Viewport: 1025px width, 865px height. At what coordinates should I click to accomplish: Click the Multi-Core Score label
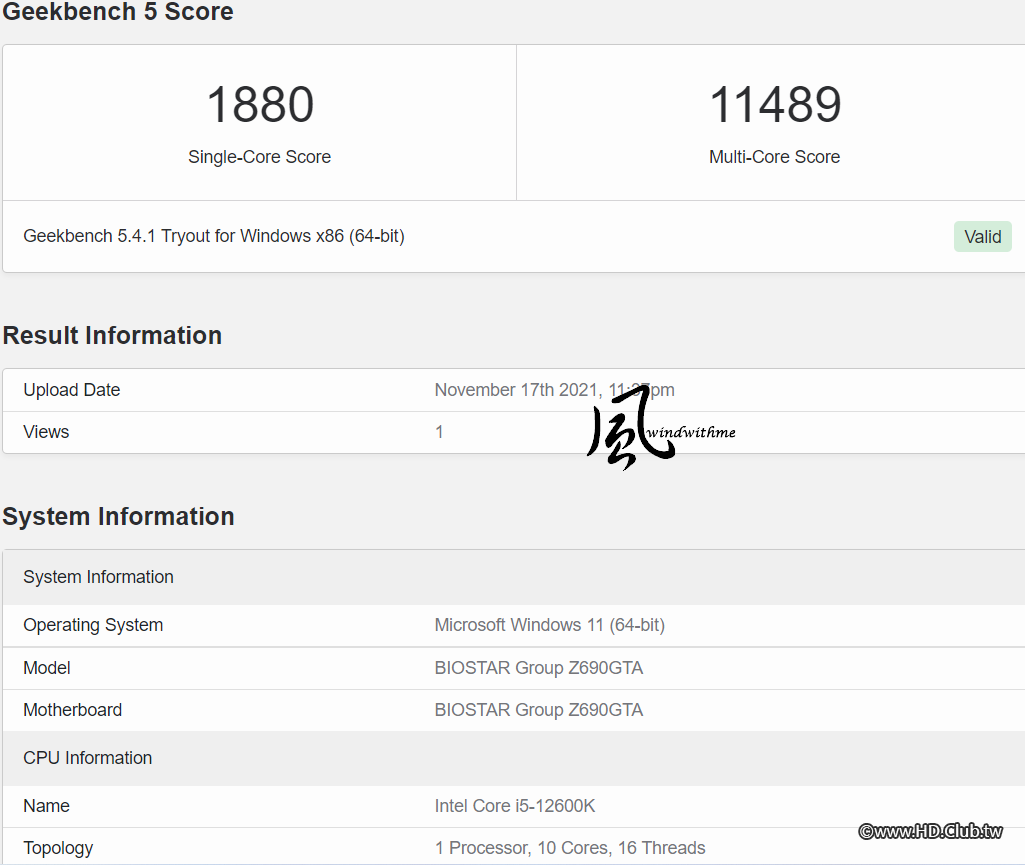[775, 157]
